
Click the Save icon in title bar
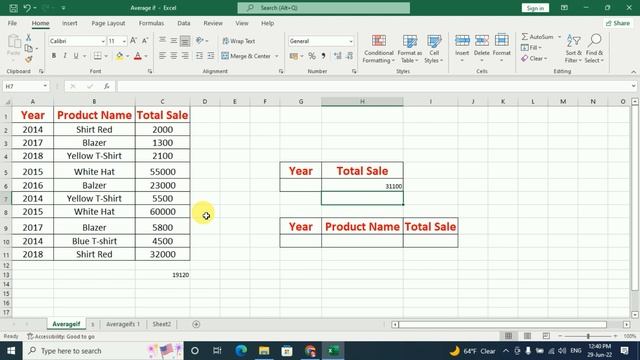(13, 8)
